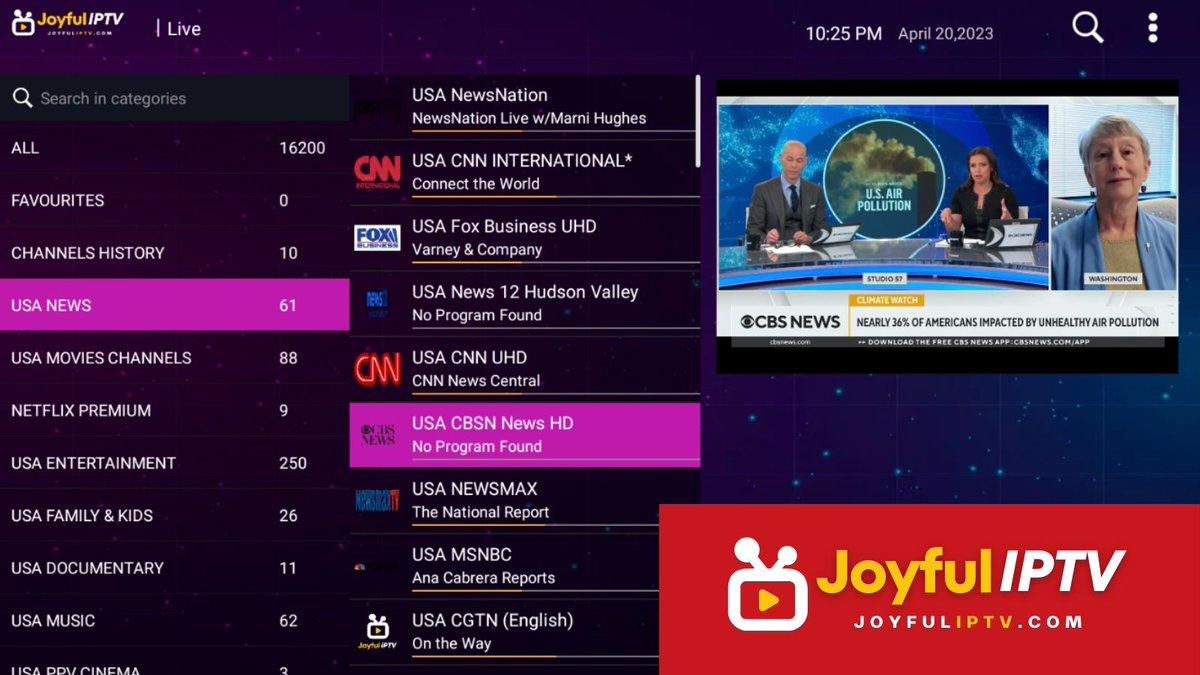Click Ana Cabrera Reports program text
The height and width of the screenshot is (675, 1200).
[x=483, y=578]
